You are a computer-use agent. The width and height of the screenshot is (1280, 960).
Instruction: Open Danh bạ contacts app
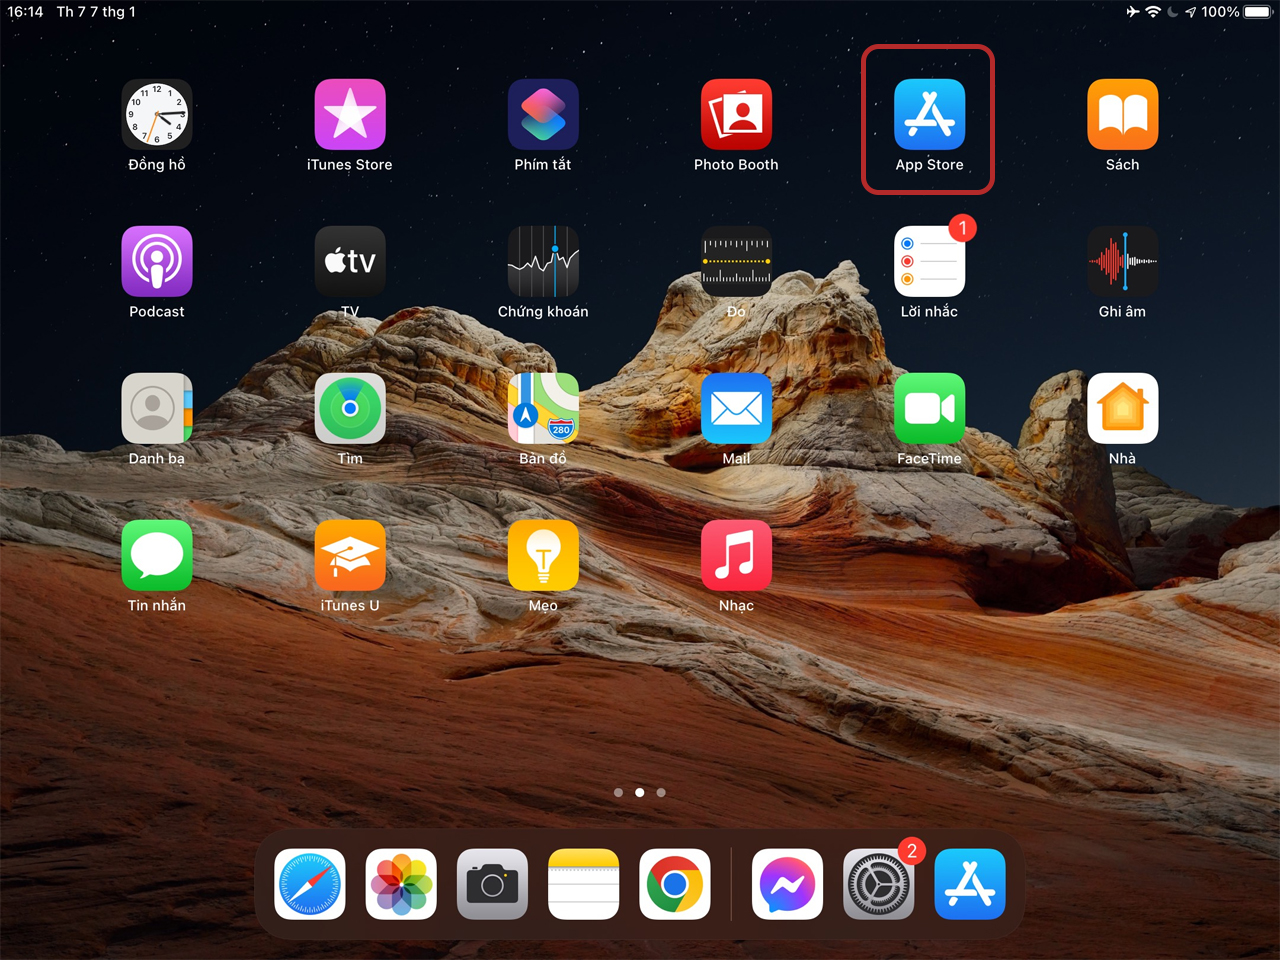click(x=157, y=408)
